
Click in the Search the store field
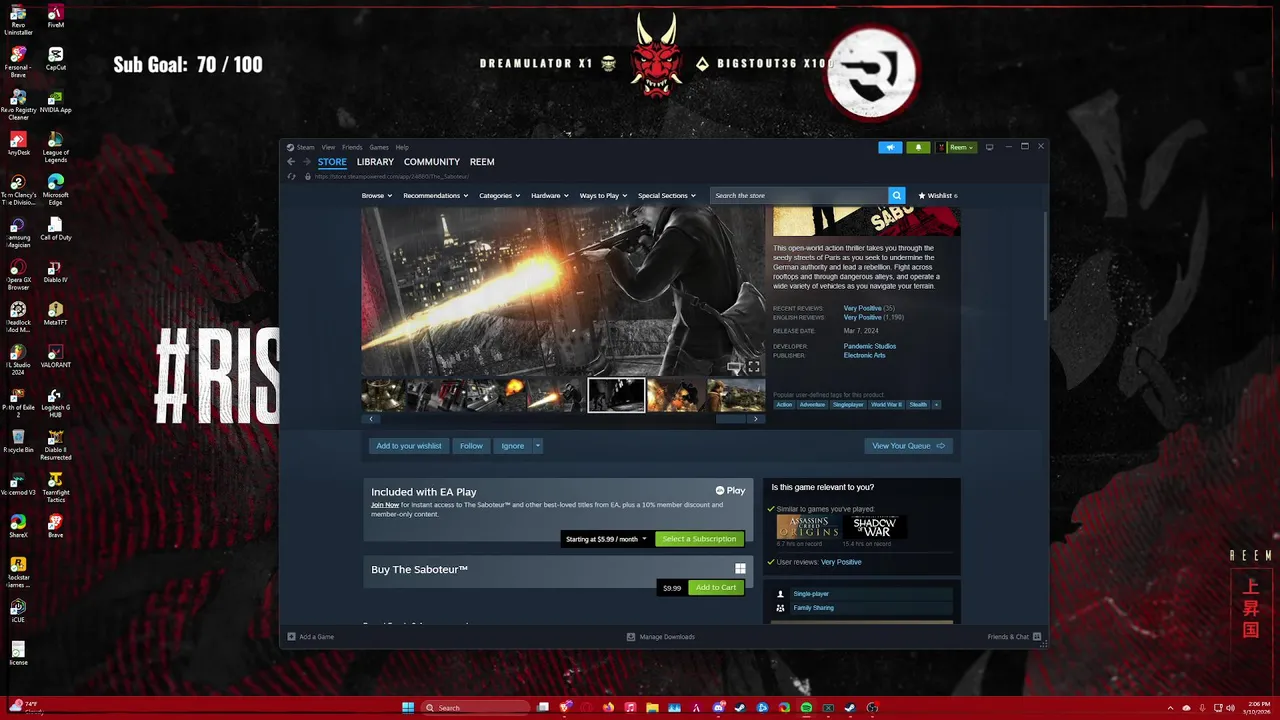click(x=799, y=196)
